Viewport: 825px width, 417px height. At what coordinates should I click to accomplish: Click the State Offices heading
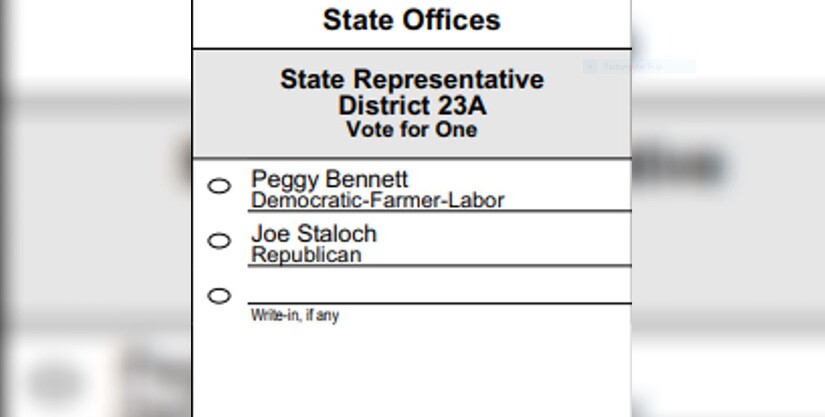pyautogui.click(x=411, y=20)
